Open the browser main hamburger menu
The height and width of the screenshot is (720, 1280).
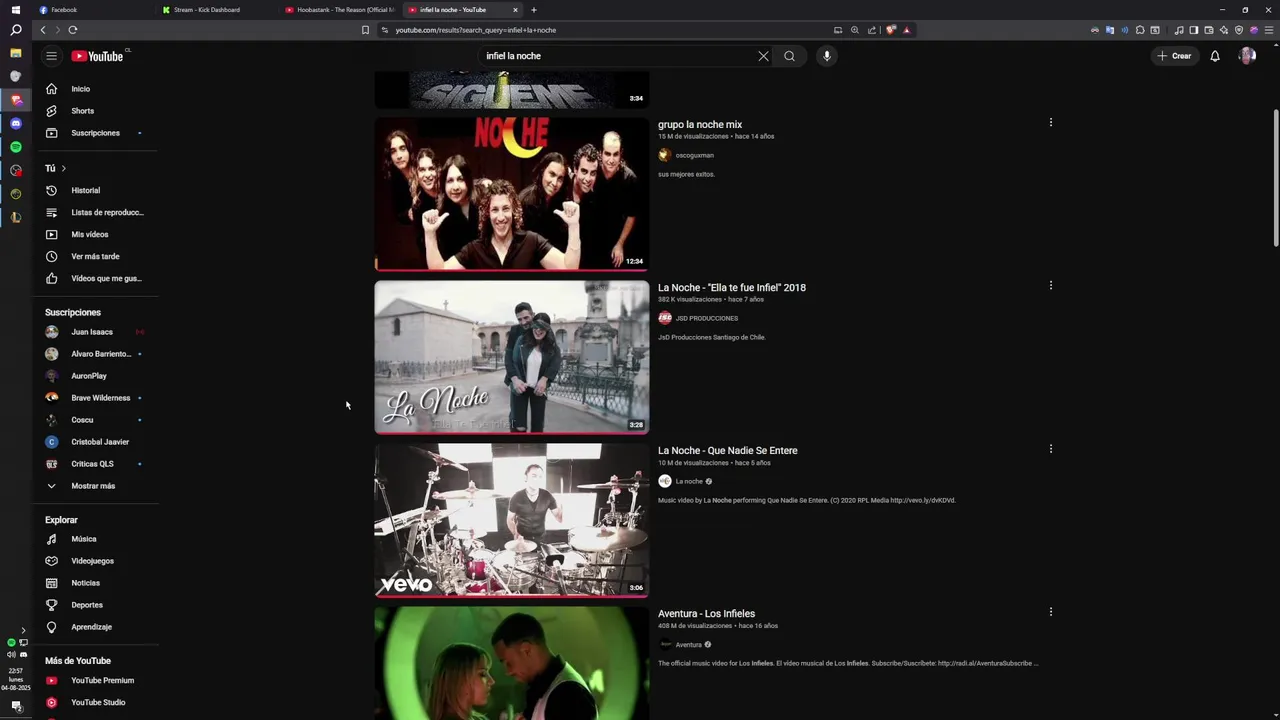(x=1269, y=30)
